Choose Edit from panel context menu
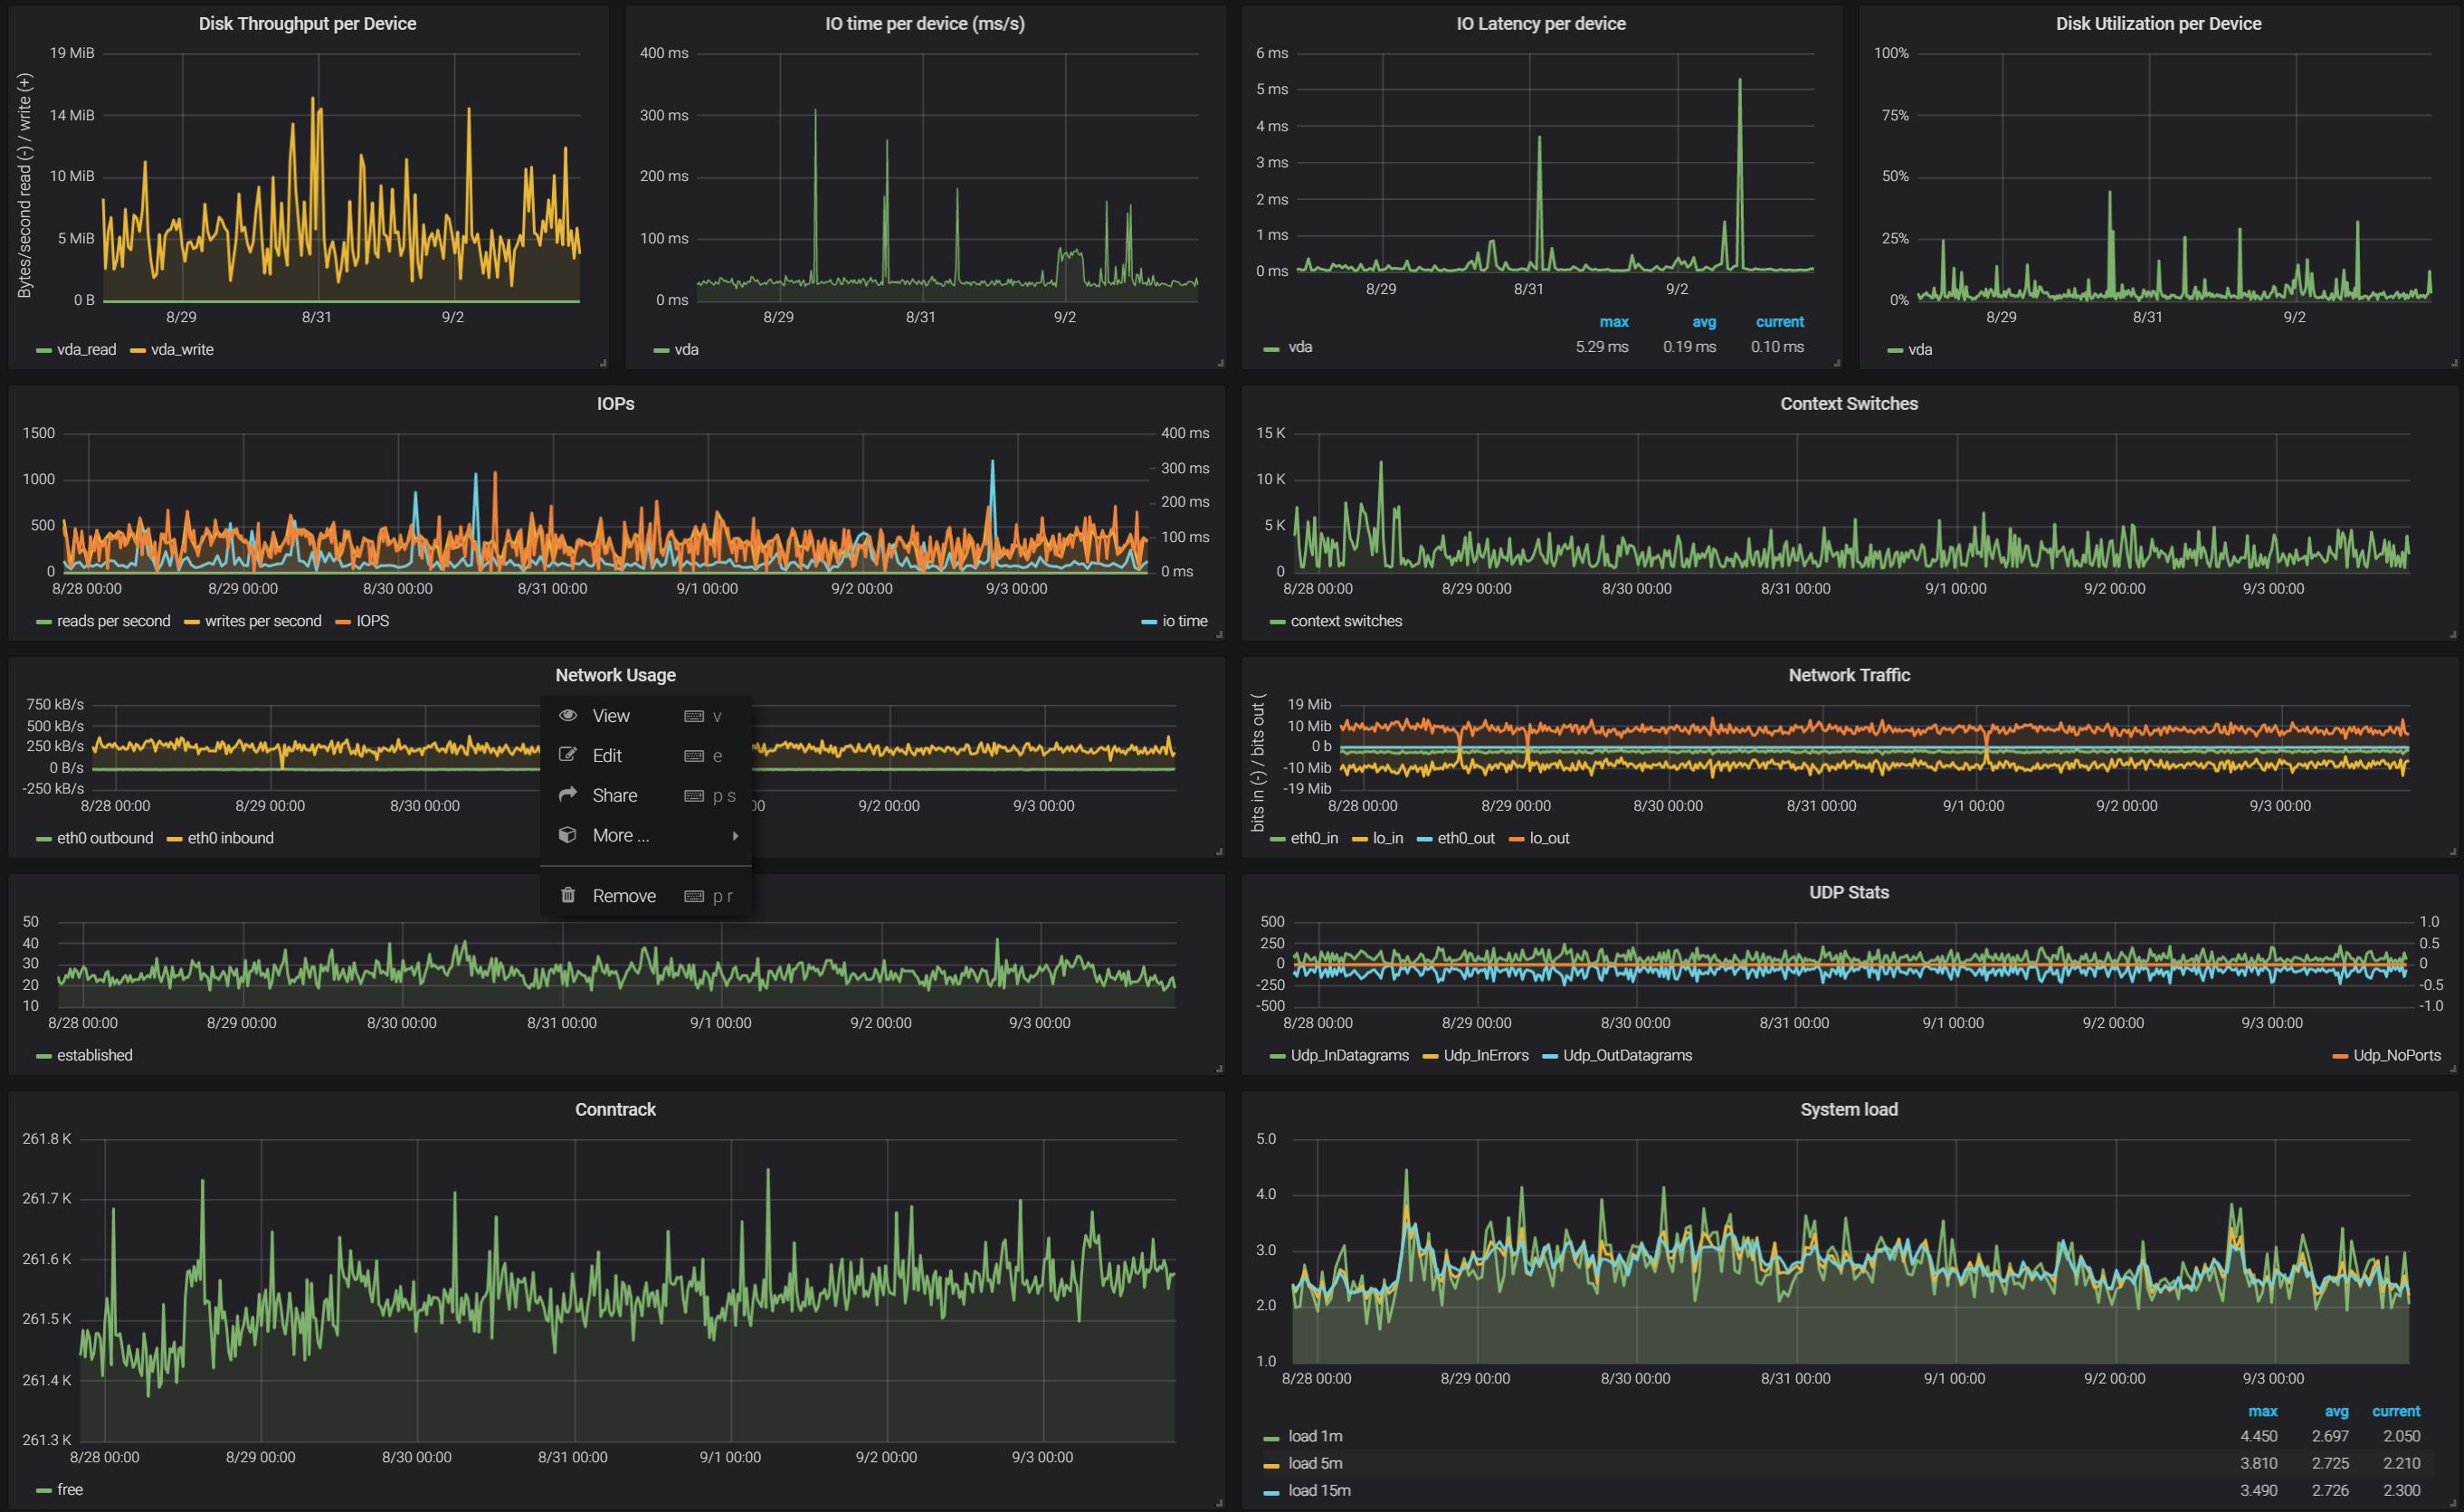The image size is (2464, 1512). coord(607,756)
